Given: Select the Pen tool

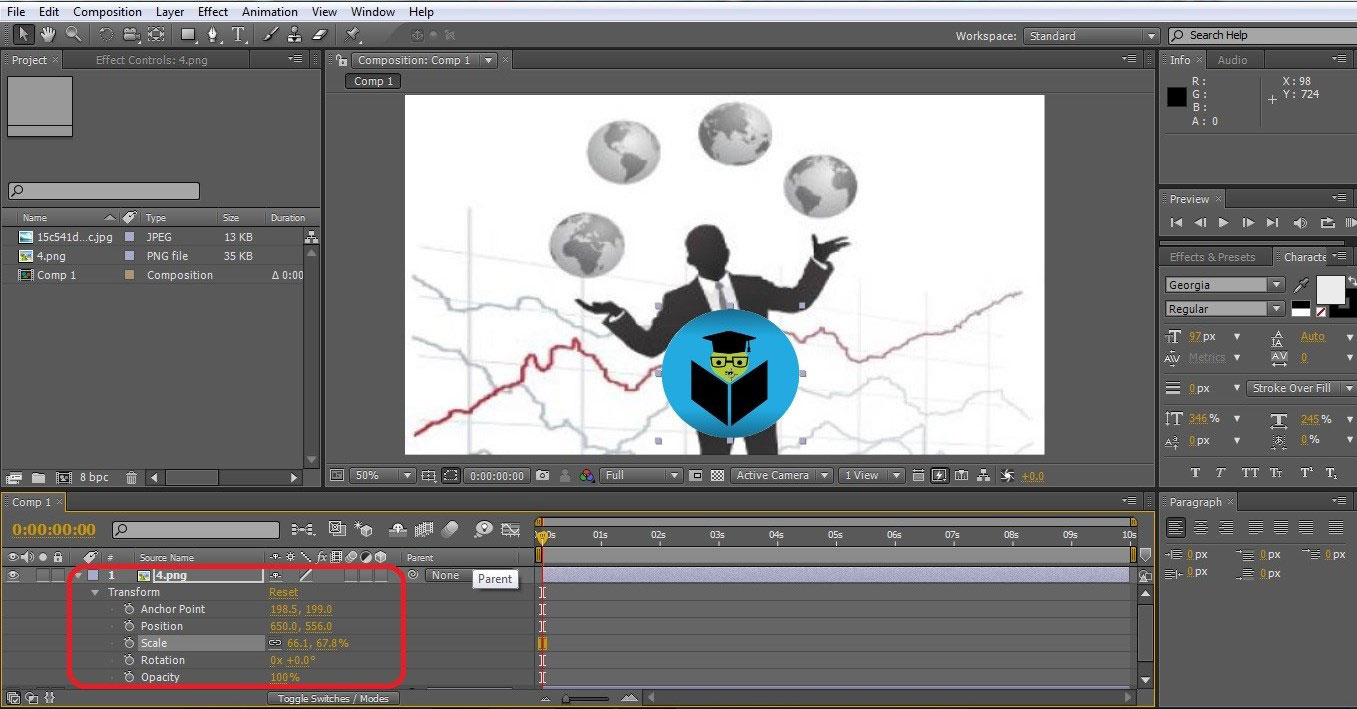Looking at the screenshot, I should [213, 34].
